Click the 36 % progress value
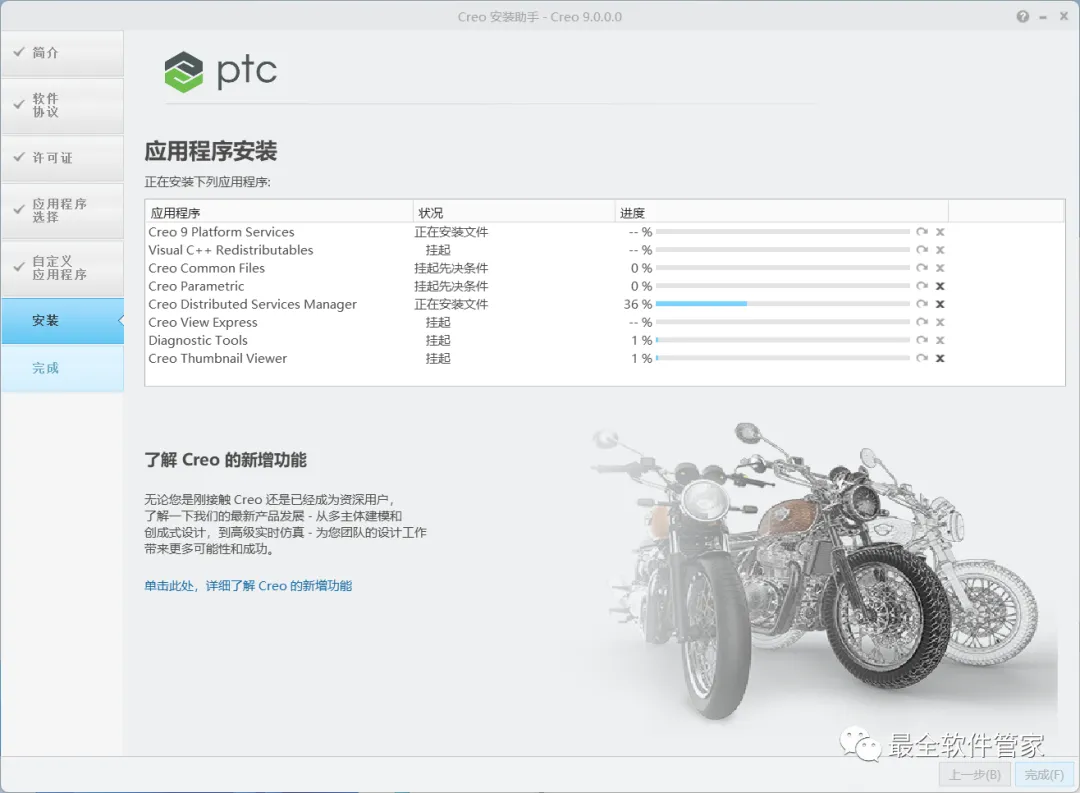Screen dimensions: 1080x793 [x=638, y=304]
